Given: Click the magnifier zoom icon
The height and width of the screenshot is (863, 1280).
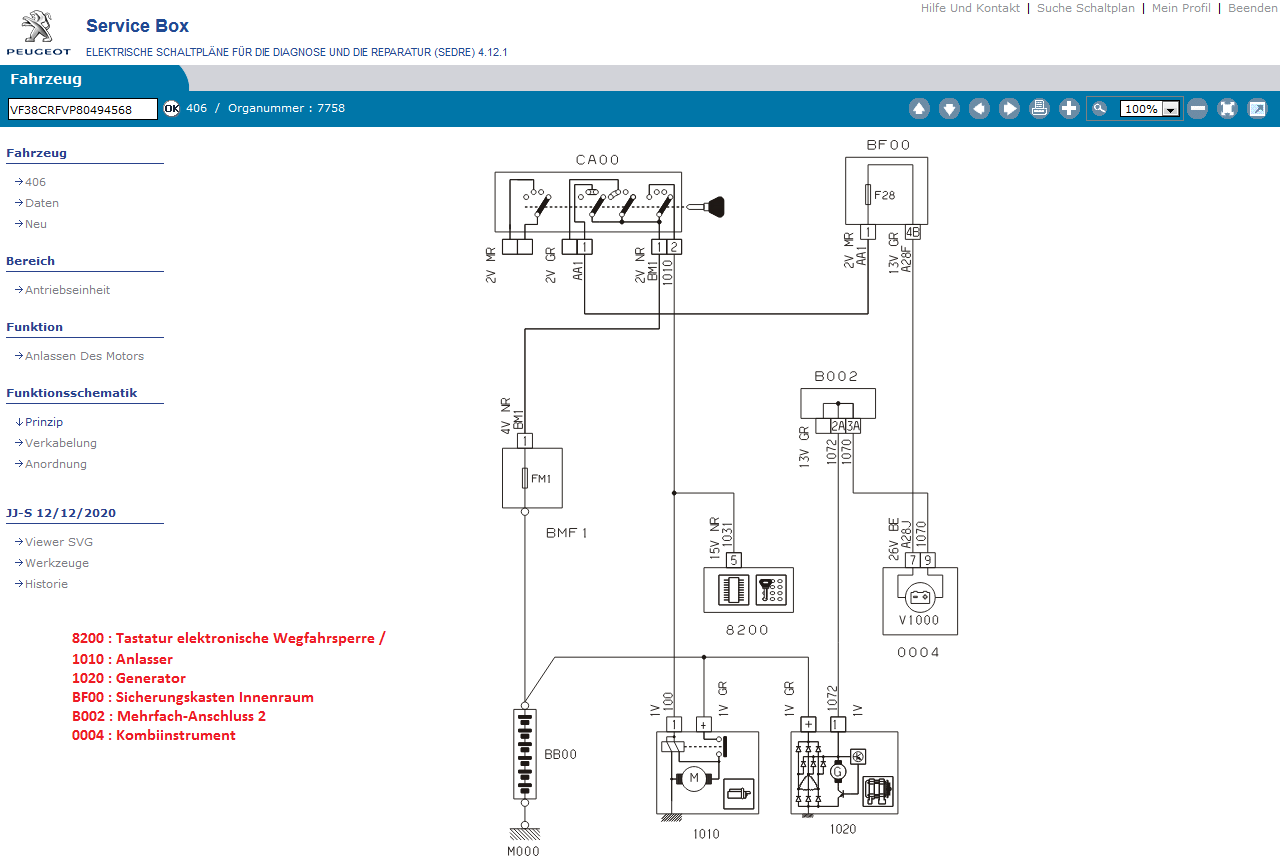Looking at the screenshot, I should [1100, 109].
